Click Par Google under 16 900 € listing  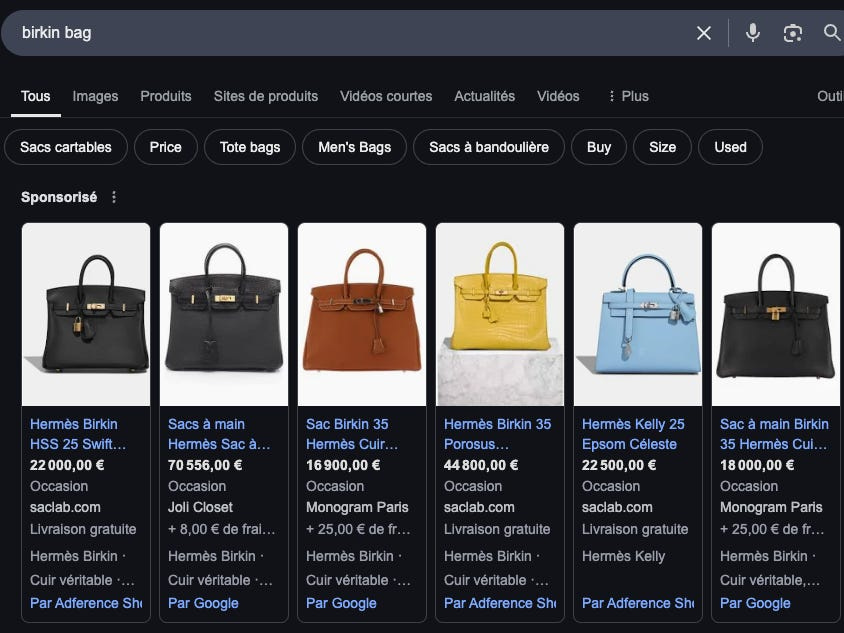(341, 603)
